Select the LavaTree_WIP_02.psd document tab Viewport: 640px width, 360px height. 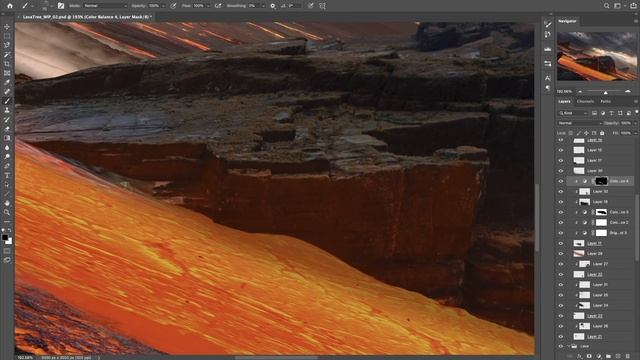click(87, 17)
